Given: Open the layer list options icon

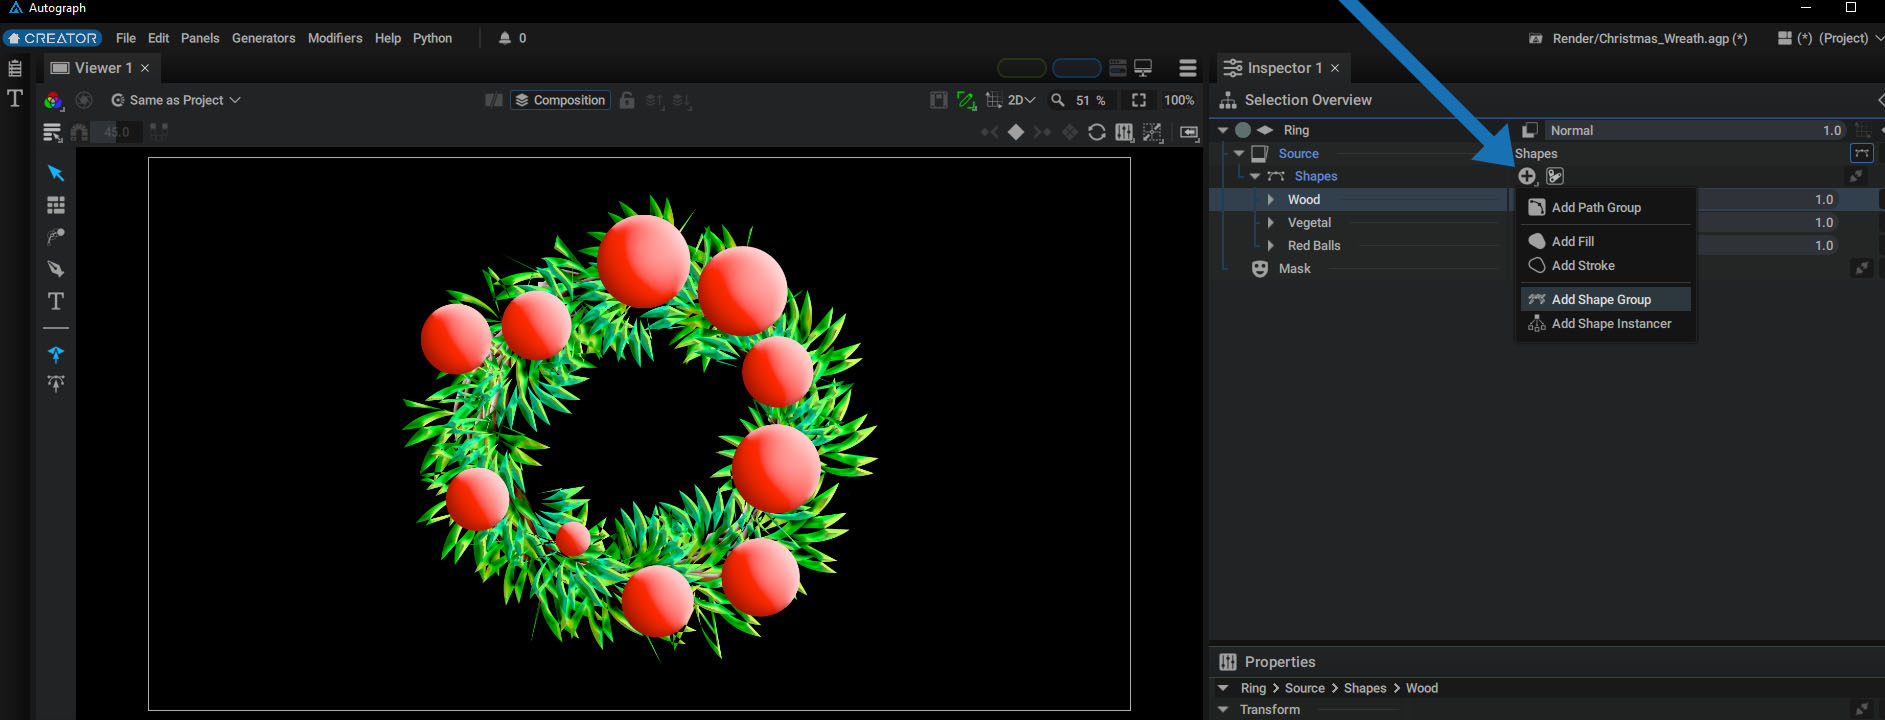Looking at the screenshot, I should click(52, 132).
